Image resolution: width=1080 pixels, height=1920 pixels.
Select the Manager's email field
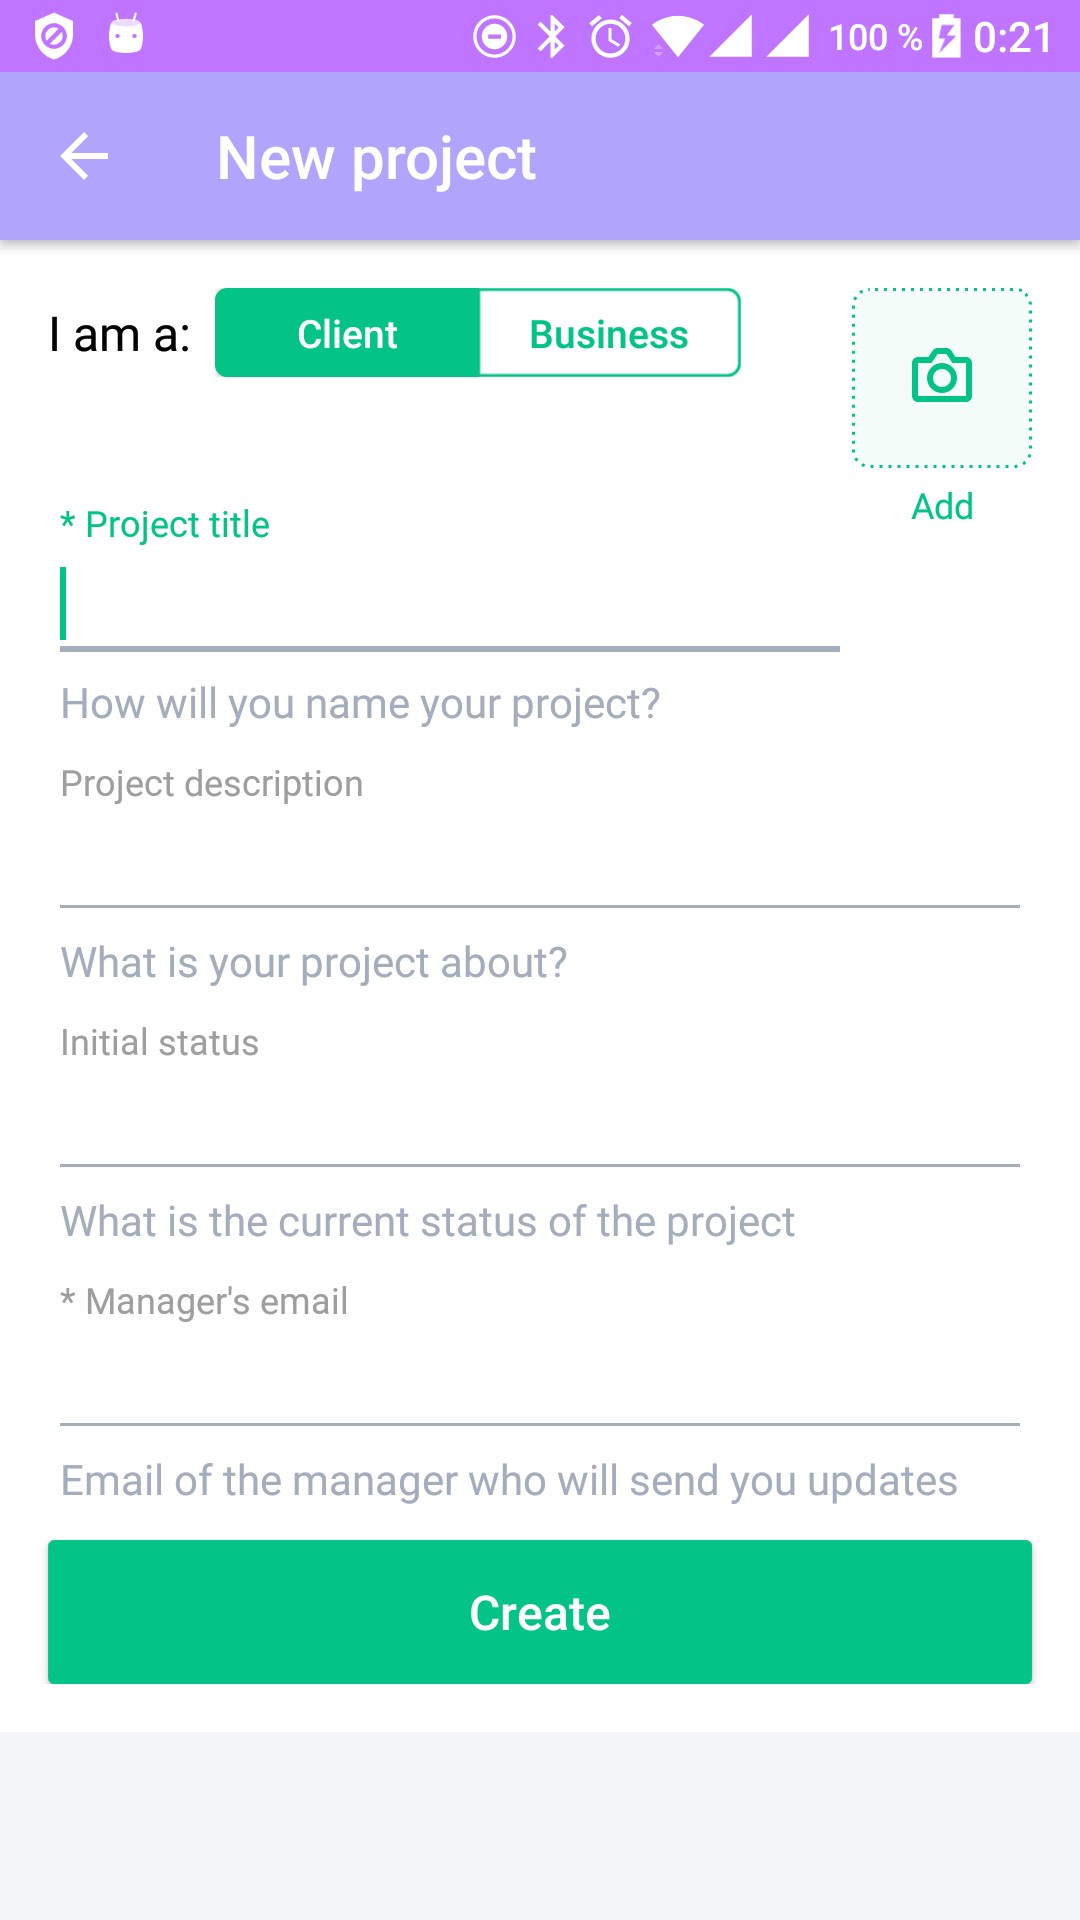tap(540, 1383)
